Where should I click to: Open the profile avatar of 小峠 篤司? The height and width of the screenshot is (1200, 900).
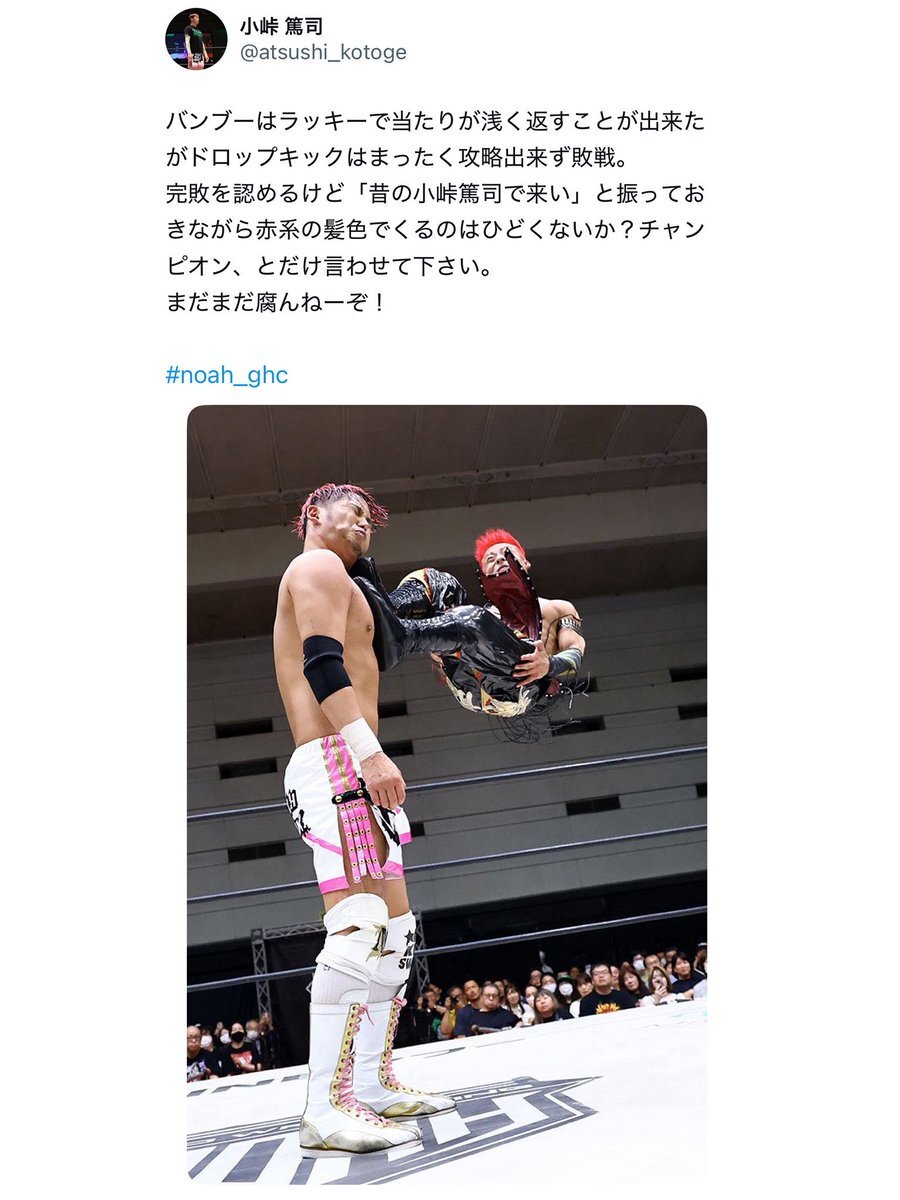point(196,39)
